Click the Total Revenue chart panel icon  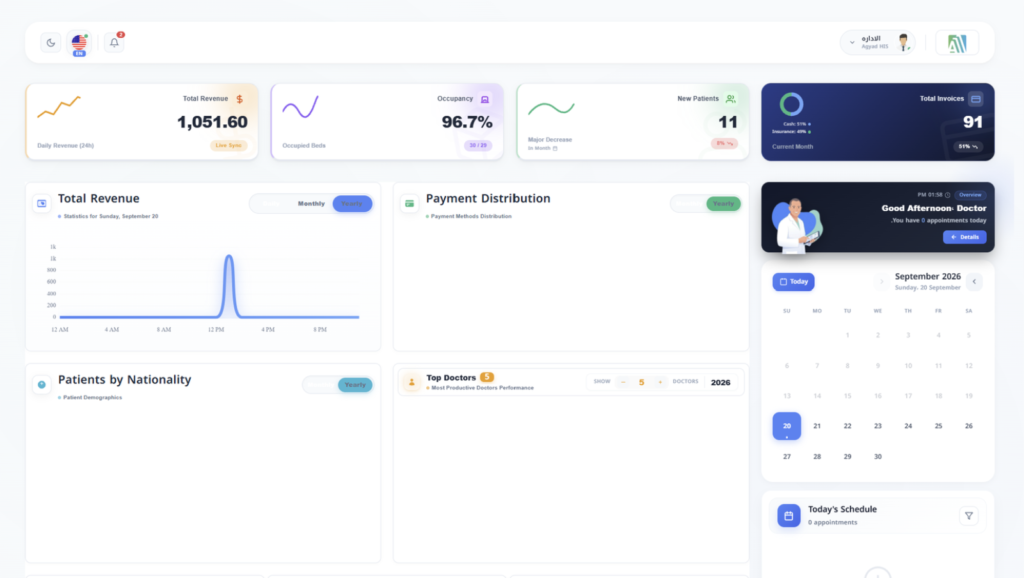(42, 203)
